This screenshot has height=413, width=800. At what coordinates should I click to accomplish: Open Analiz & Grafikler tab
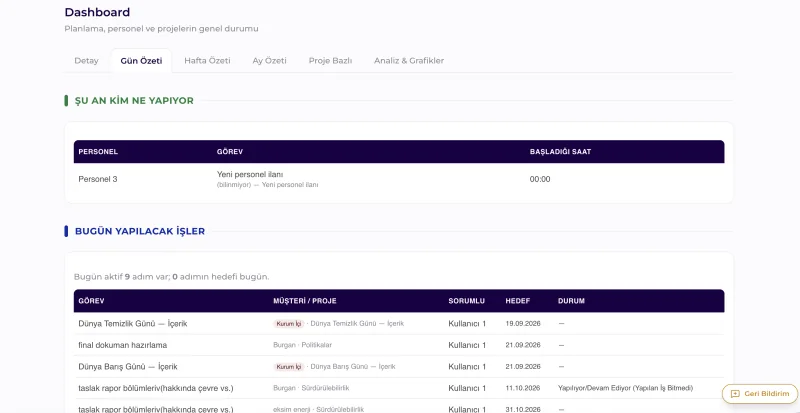[x=409, y=61]
